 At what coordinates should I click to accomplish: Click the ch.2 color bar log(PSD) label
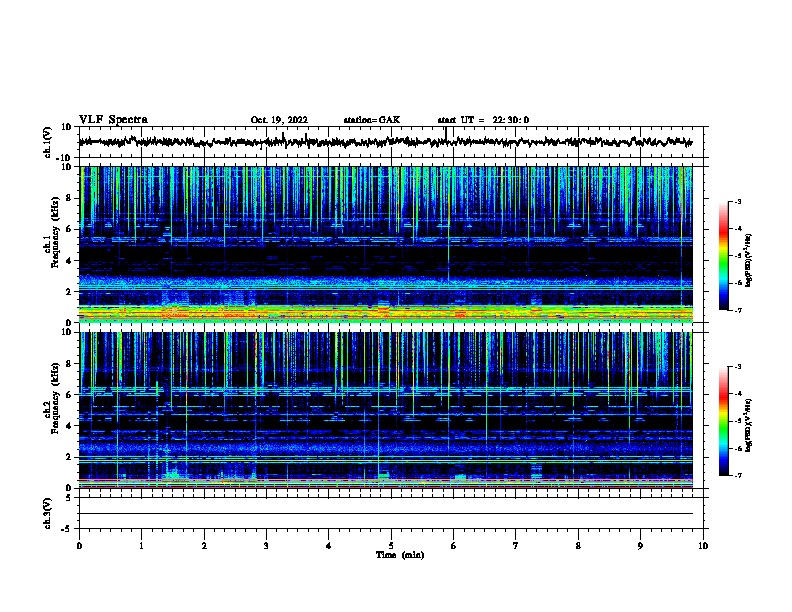(749, 425)
